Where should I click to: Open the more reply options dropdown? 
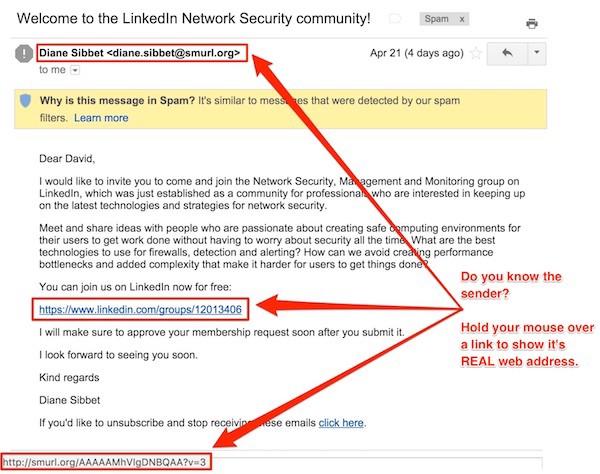point(537,53)
